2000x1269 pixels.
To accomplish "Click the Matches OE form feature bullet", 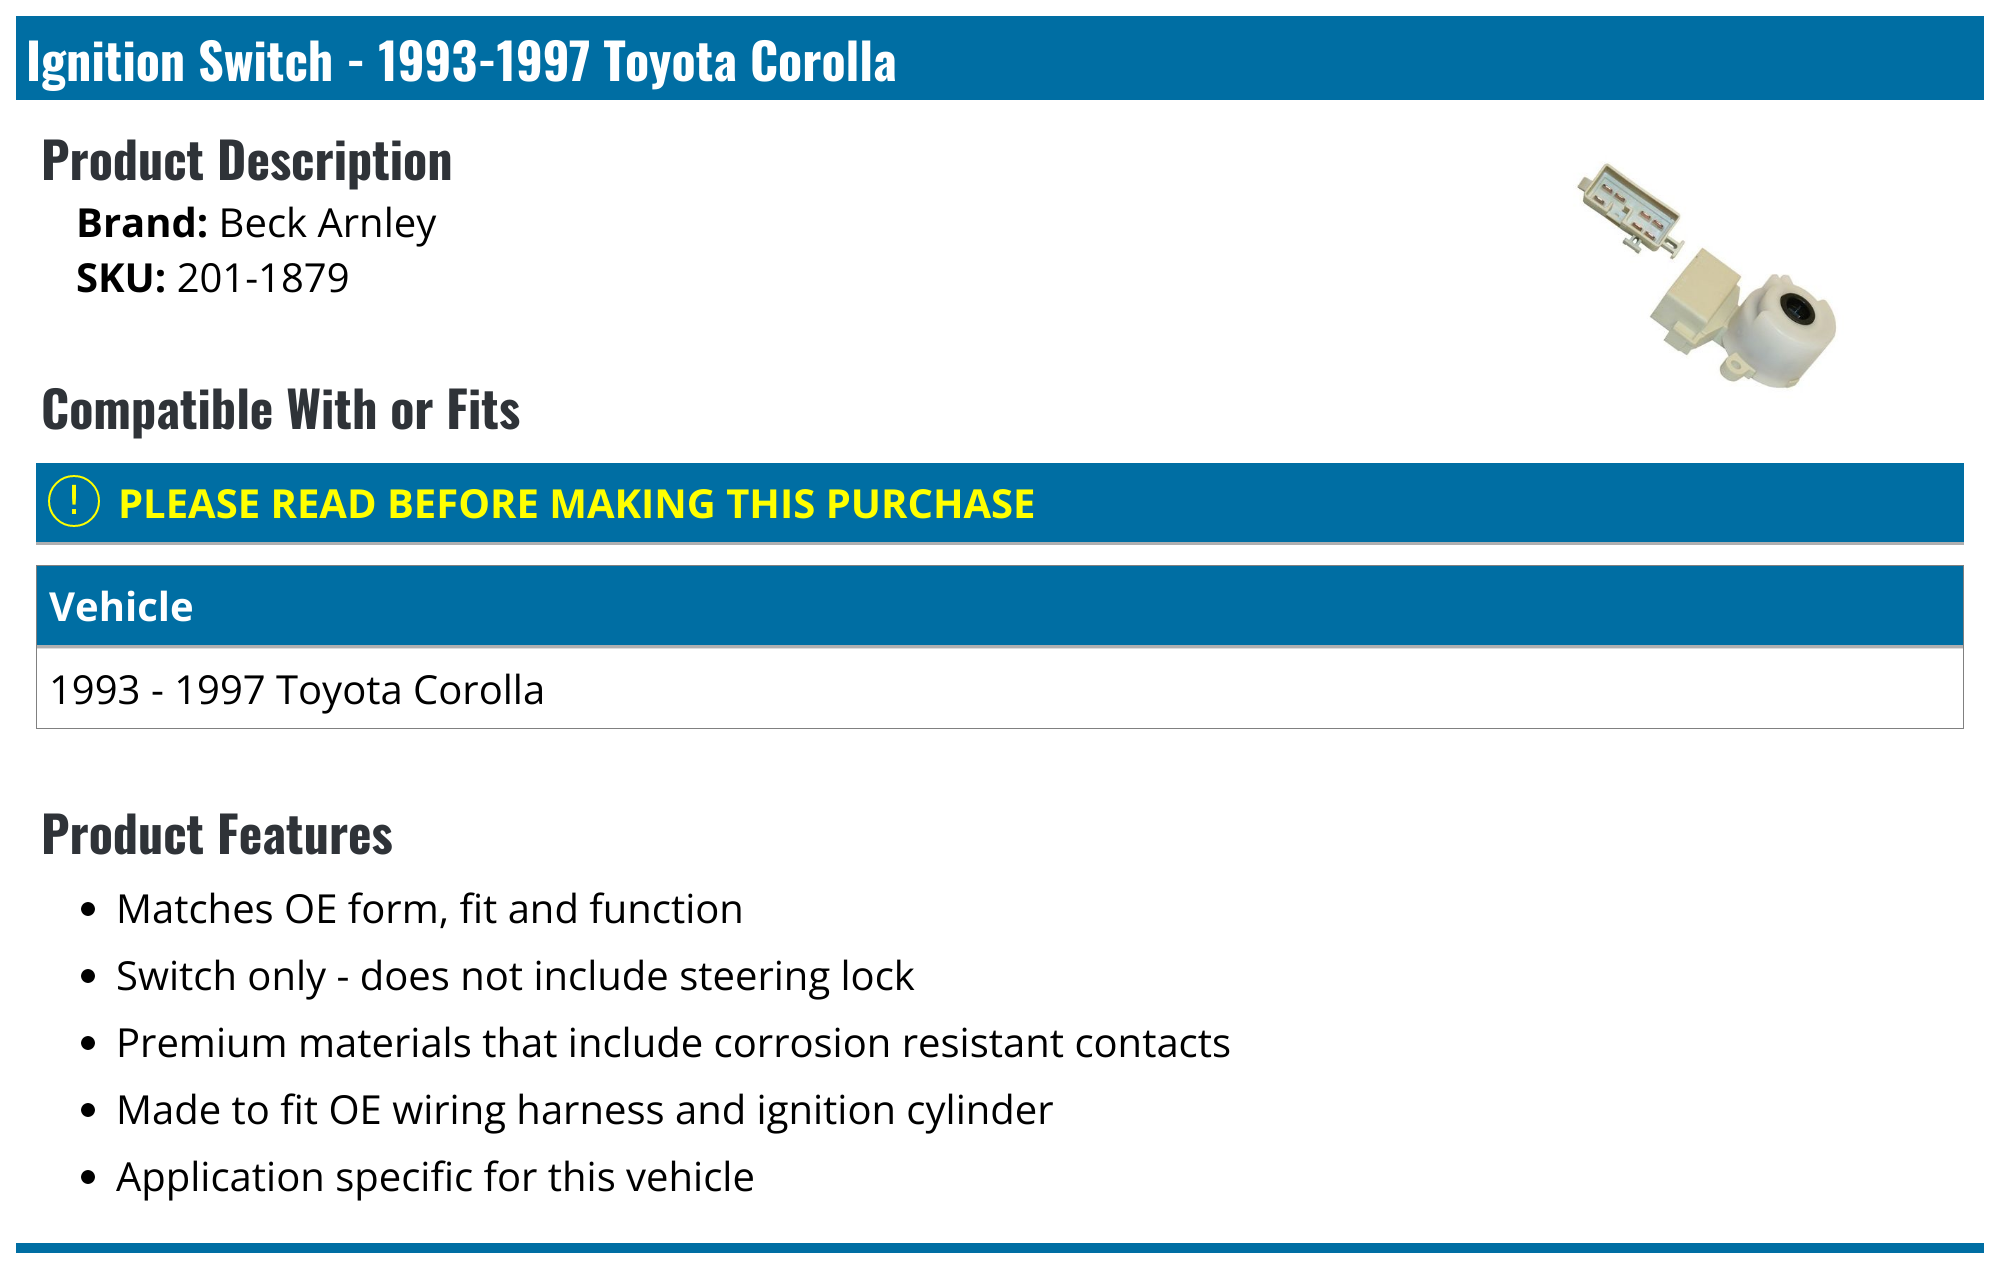I will 429,909.
